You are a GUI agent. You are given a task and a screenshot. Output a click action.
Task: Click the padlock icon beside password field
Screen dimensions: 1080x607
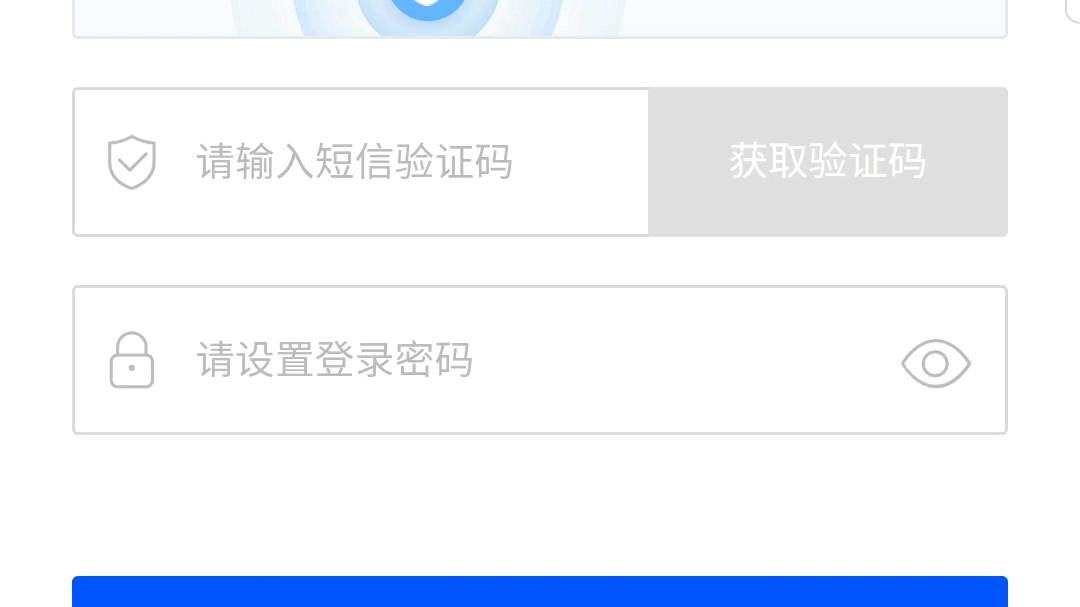coord(132,360)
